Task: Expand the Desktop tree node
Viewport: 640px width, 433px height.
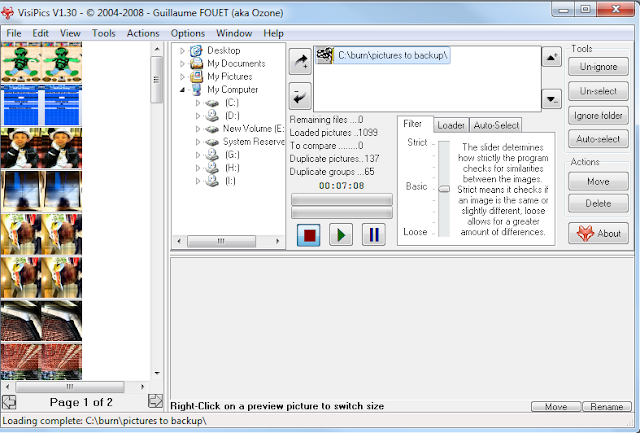Action: [182, 51]
